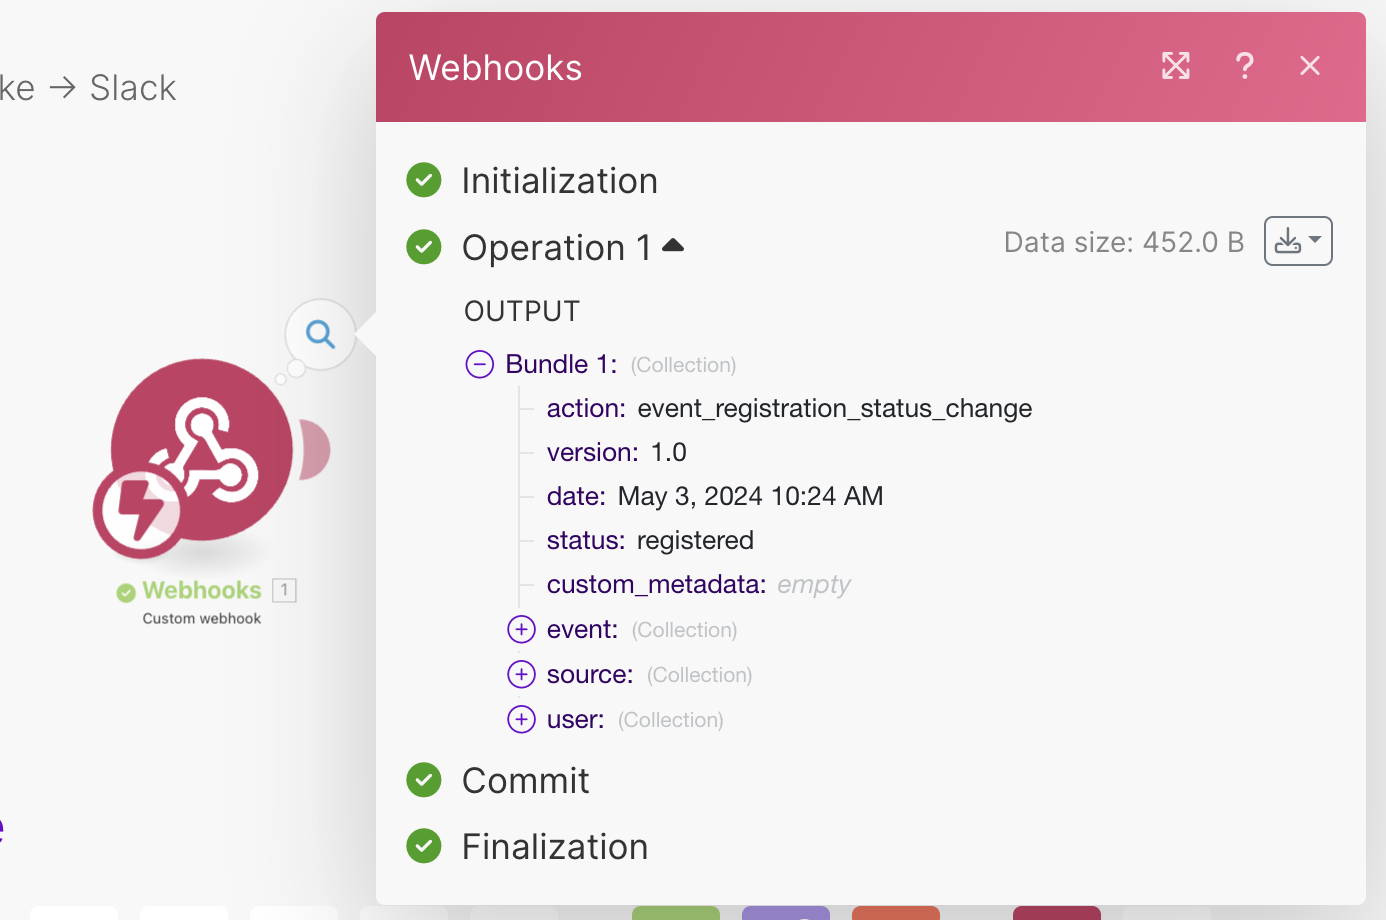This screenshot has height=920, width=1386.
Task: Click the Custom webhook subtitle
Action: click(x=202, y=618)
